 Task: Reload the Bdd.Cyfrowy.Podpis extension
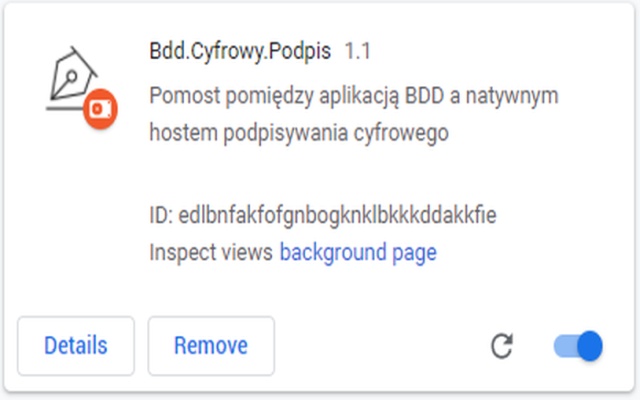[502, 347]
